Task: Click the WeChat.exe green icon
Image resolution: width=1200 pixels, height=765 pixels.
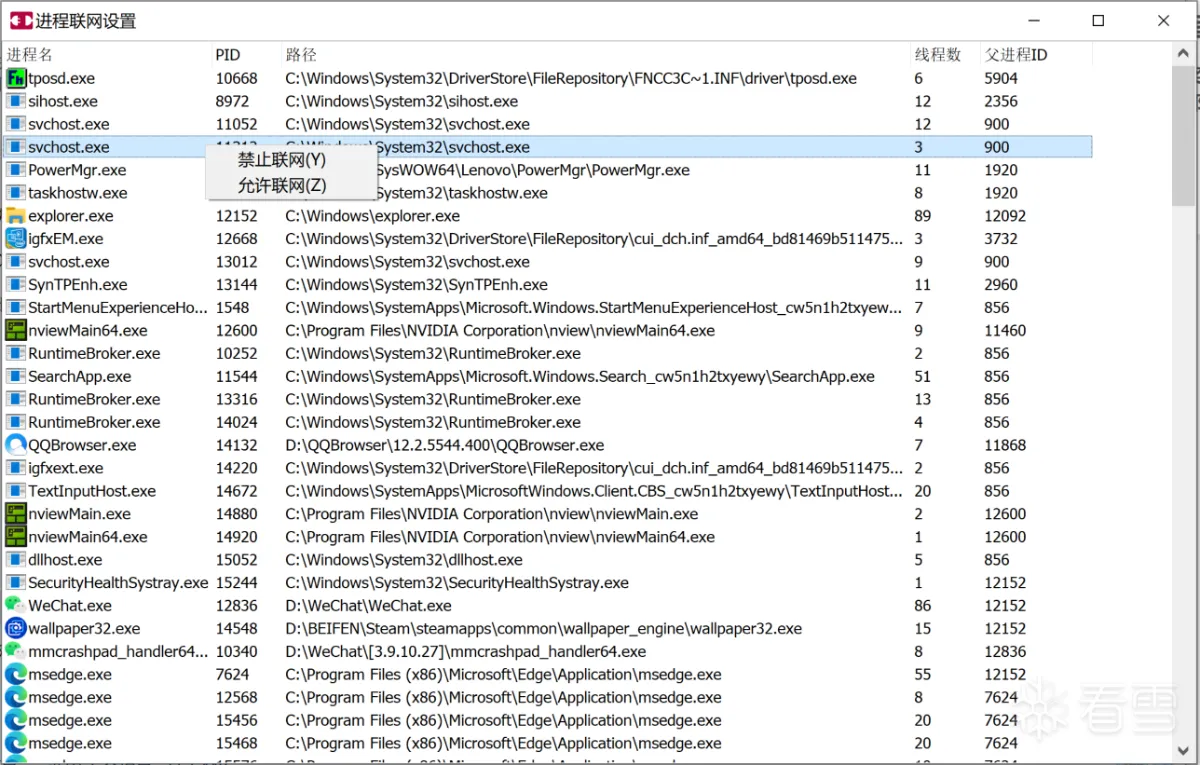Action: pyautogui.click(x=16, y=606)
